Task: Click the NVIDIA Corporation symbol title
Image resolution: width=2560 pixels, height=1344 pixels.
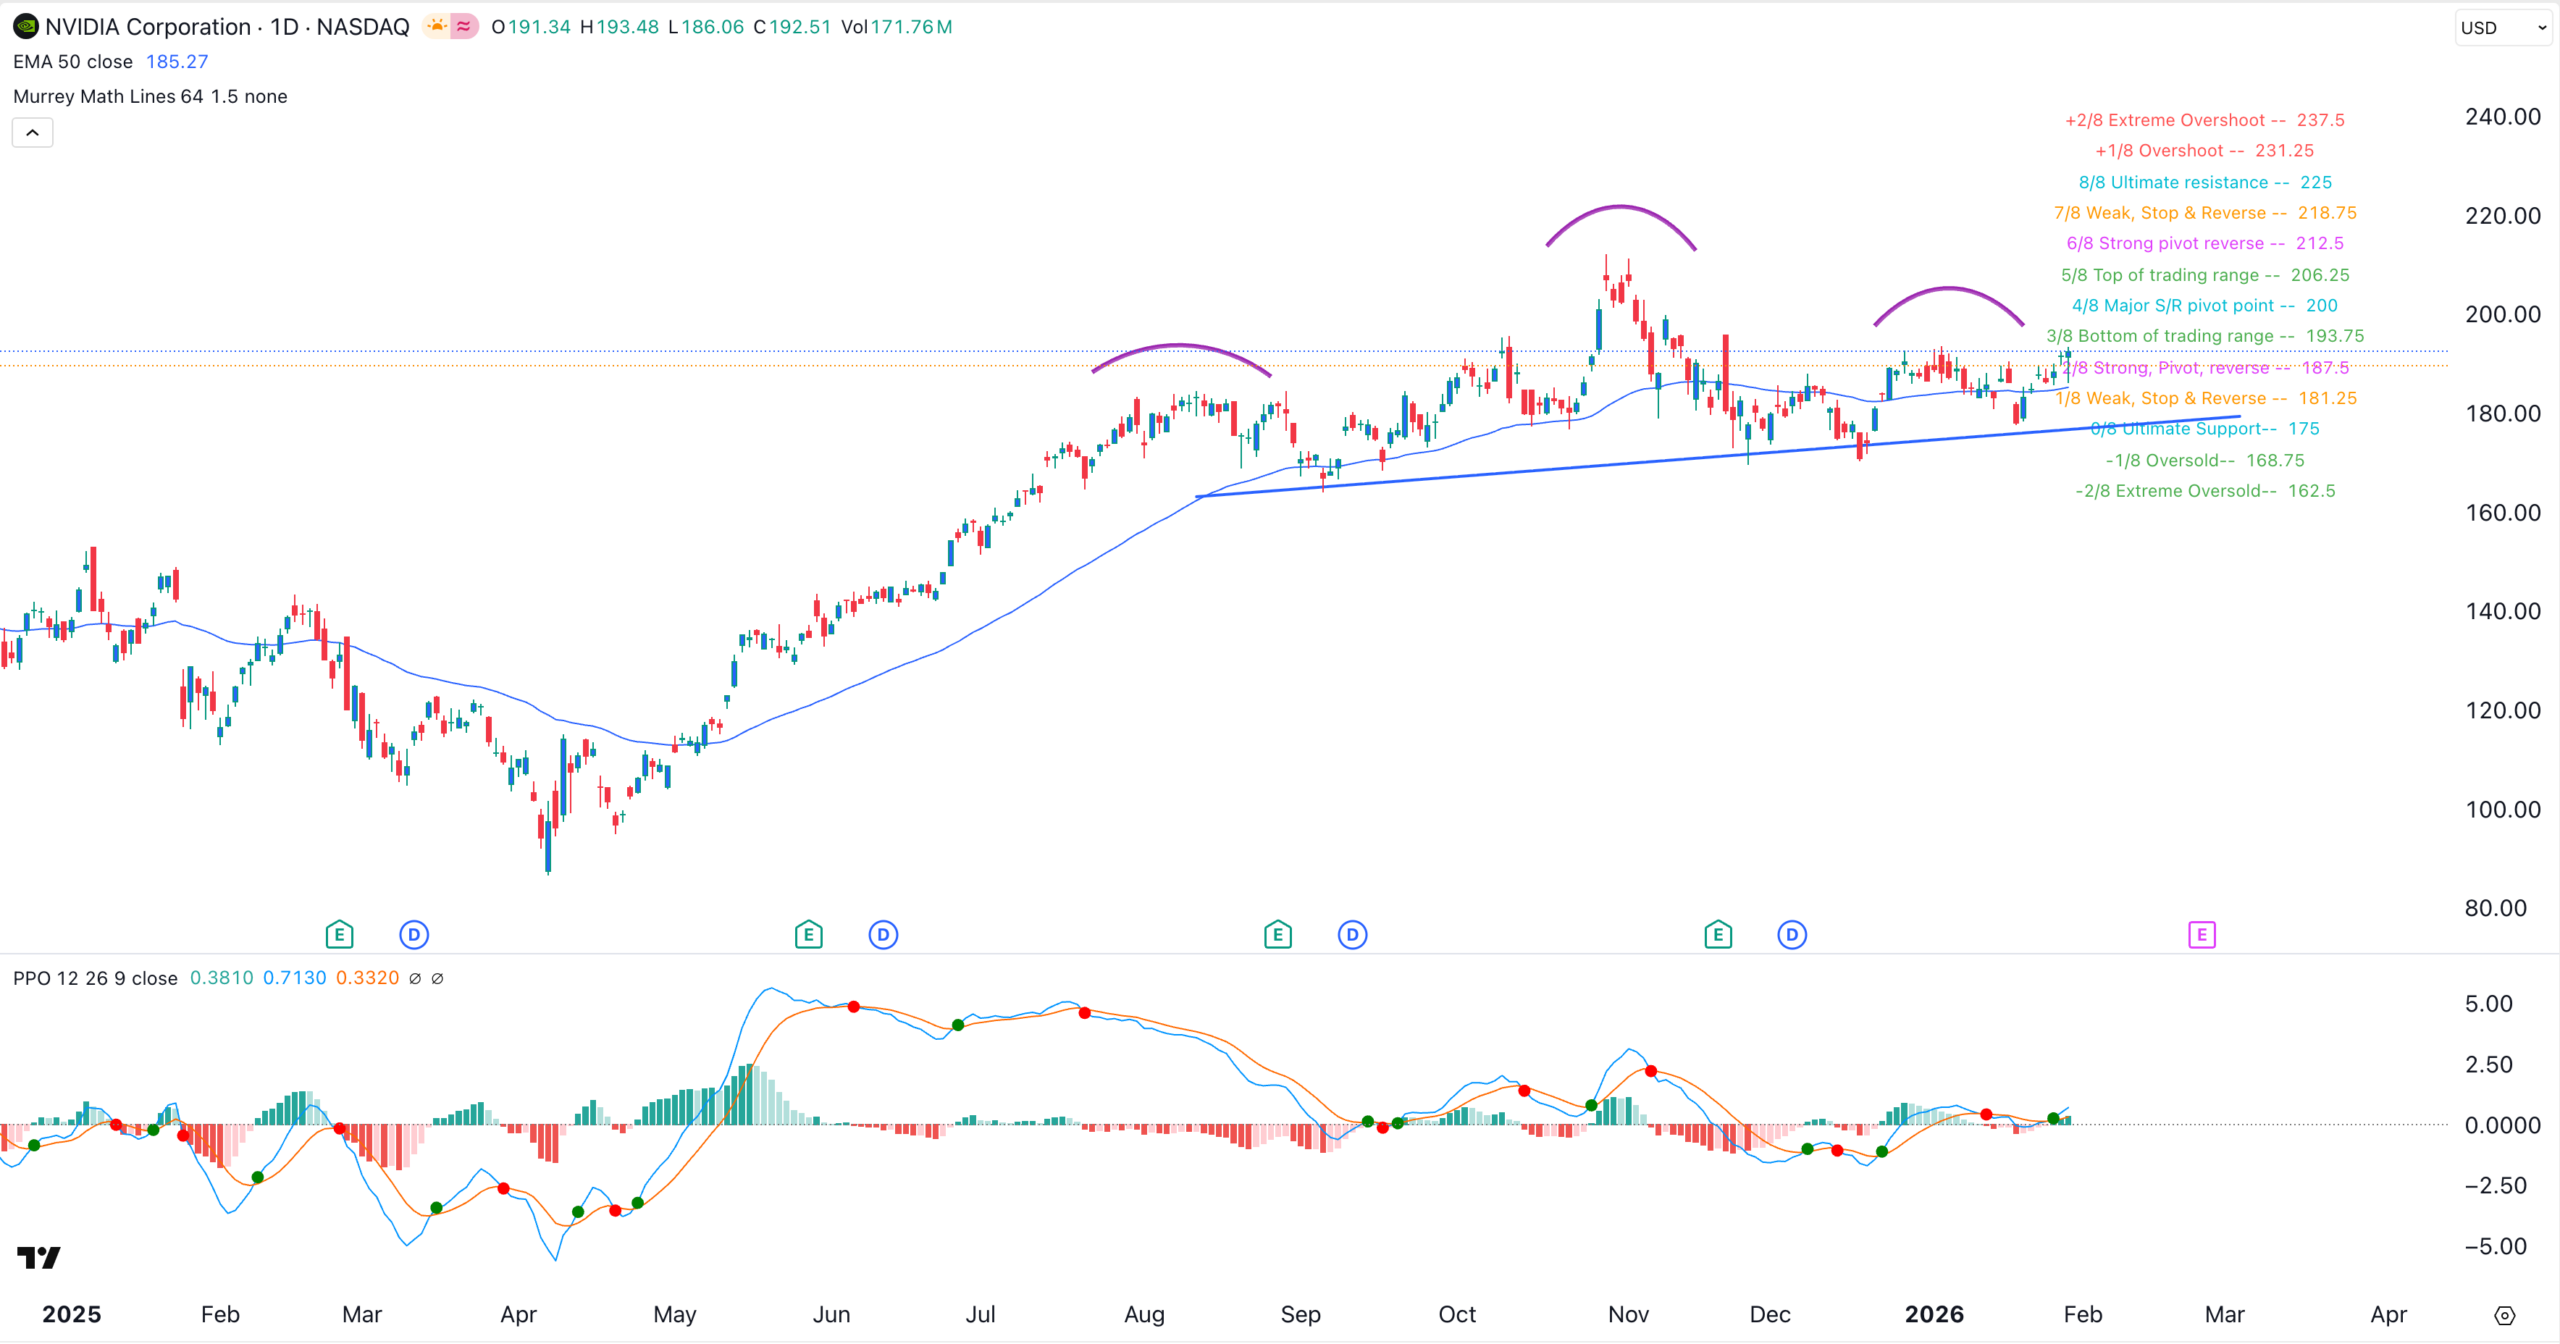Action: pos(148,27)
